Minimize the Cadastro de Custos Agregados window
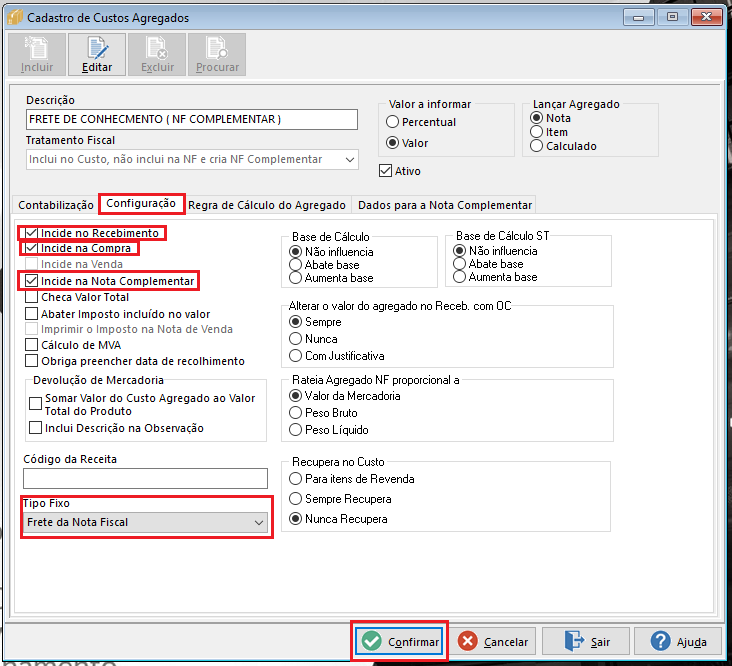 click(638, 18)
